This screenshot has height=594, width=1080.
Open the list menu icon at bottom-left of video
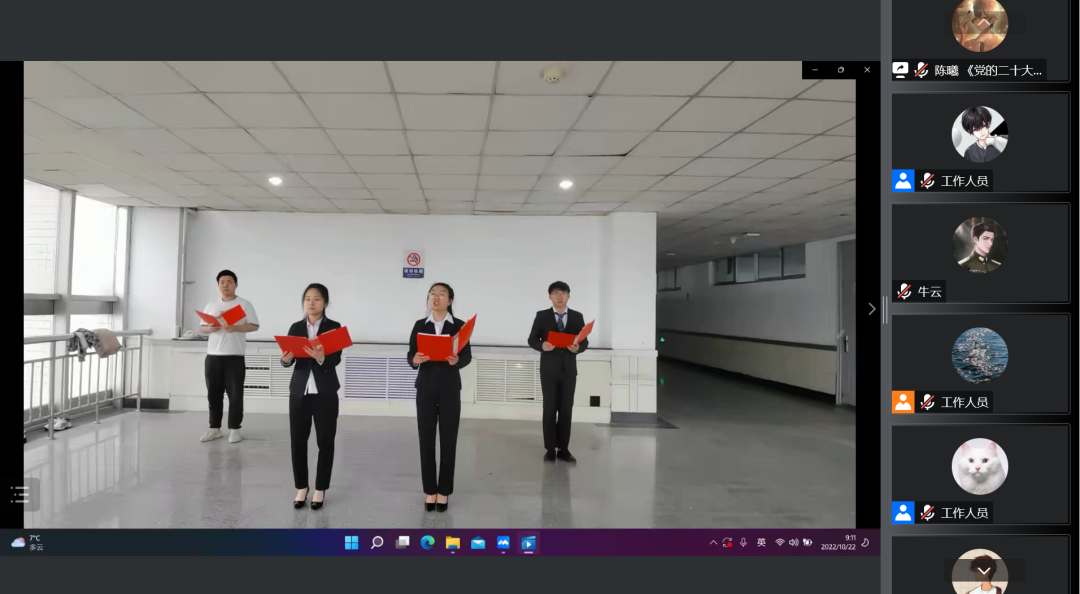click(20, 494)
